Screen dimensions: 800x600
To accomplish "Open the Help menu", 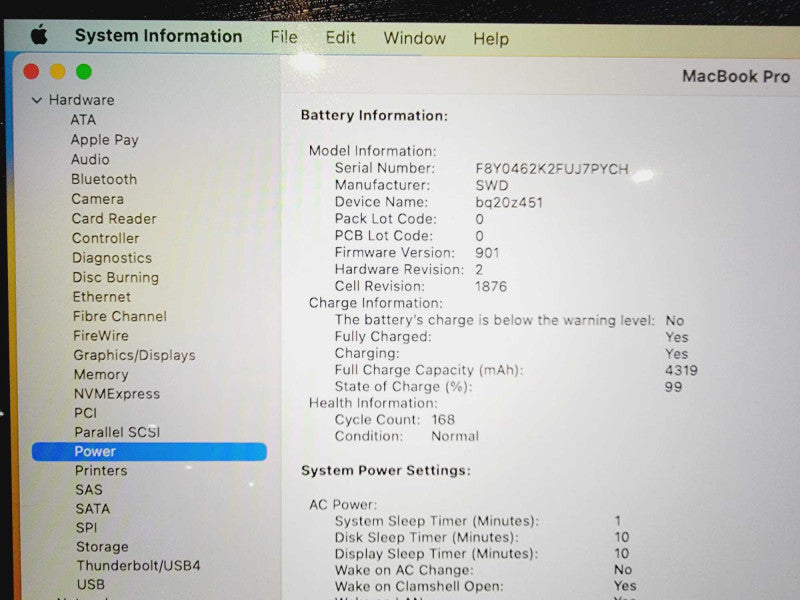I will tap(490, 39).
